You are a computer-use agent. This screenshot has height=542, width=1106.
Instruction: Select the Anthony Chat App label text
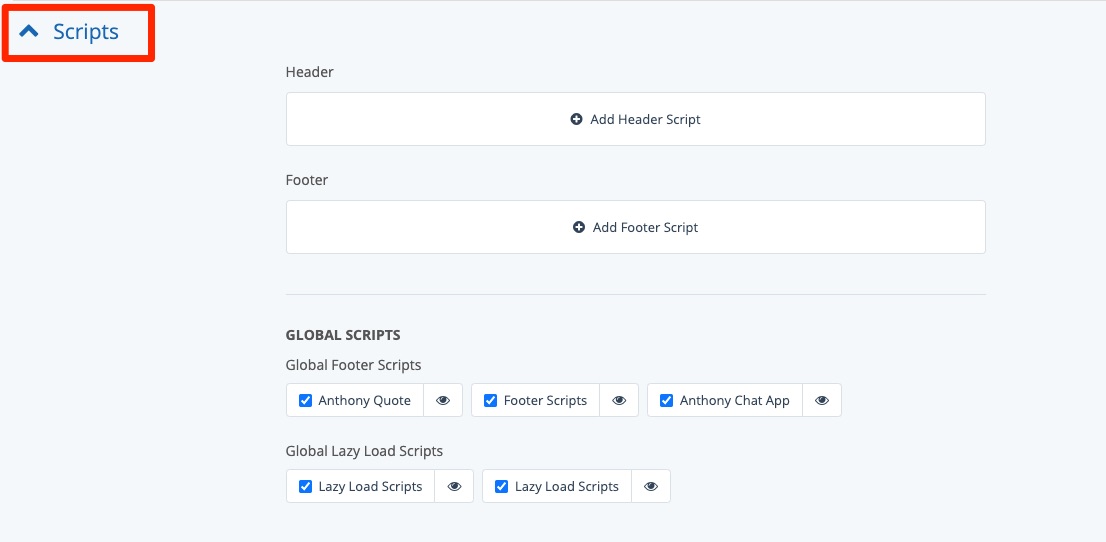pos(734,400)
